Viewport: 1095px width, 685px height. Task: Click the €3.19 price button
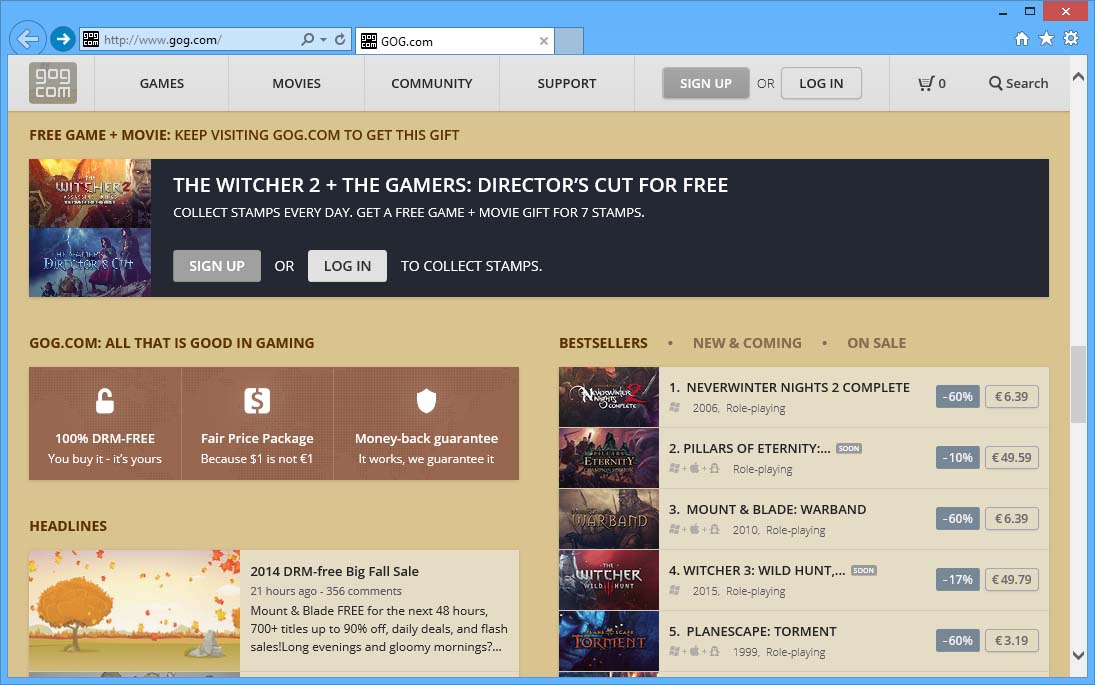pos(1011,640)
